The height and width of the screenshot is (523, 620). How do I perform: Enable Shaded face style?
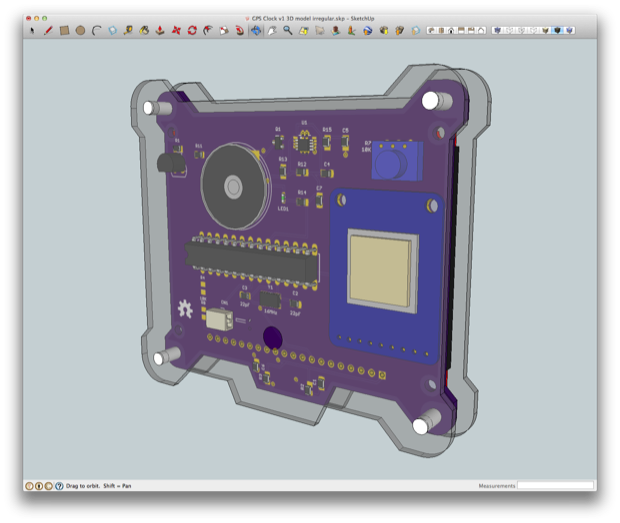point(546,30)
